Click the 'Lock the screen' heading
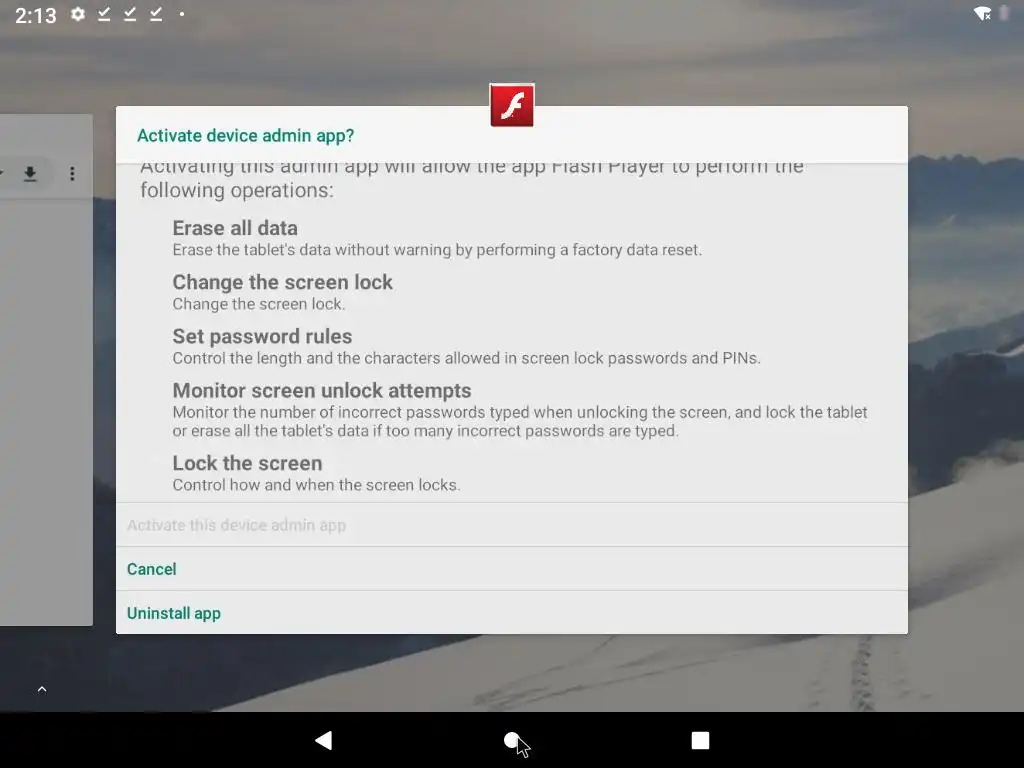The image size is (1024, 768). (248, 463)
